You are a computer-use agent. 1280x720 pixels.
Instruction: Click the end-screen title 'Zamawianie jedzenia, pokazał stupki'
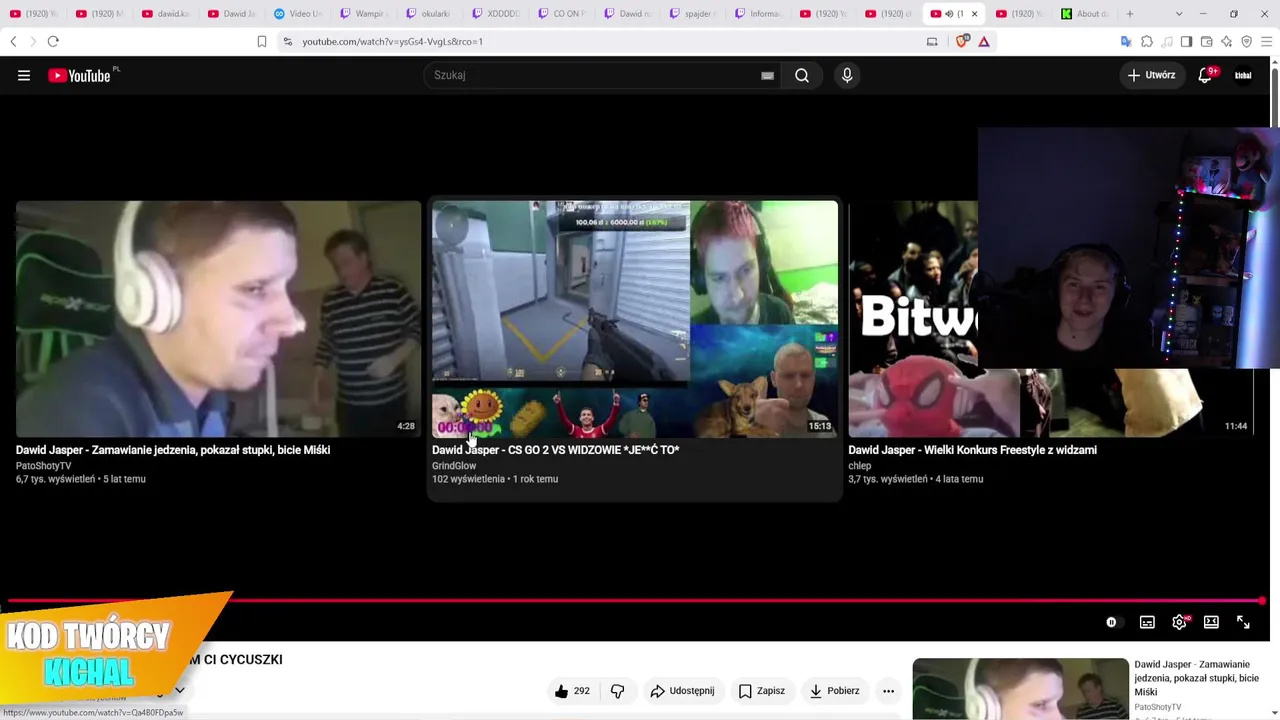point(173,450)
